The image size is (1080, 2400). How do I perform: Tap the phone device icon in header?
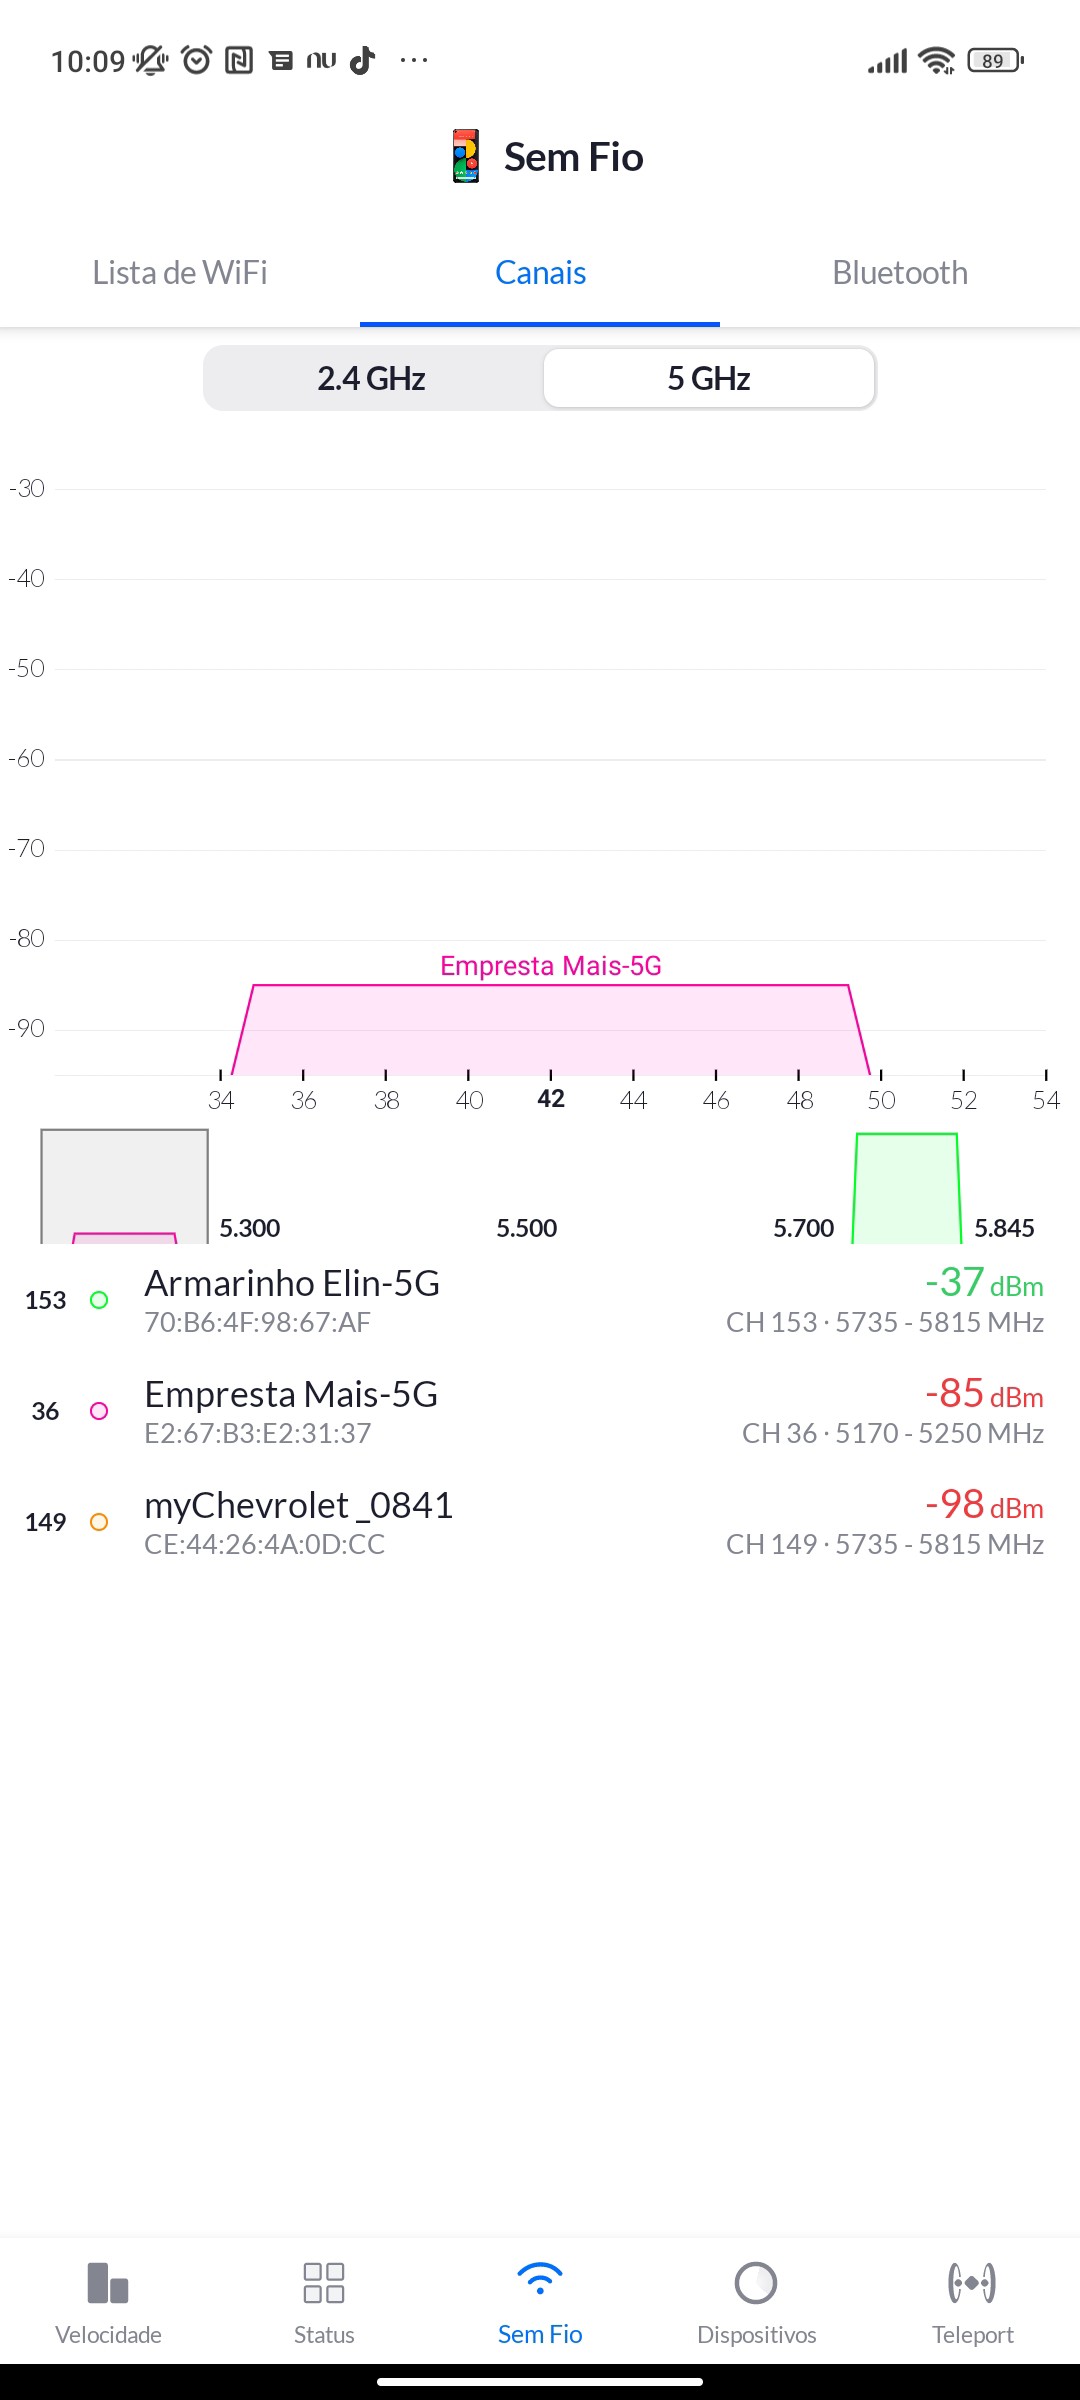[466, 157]
